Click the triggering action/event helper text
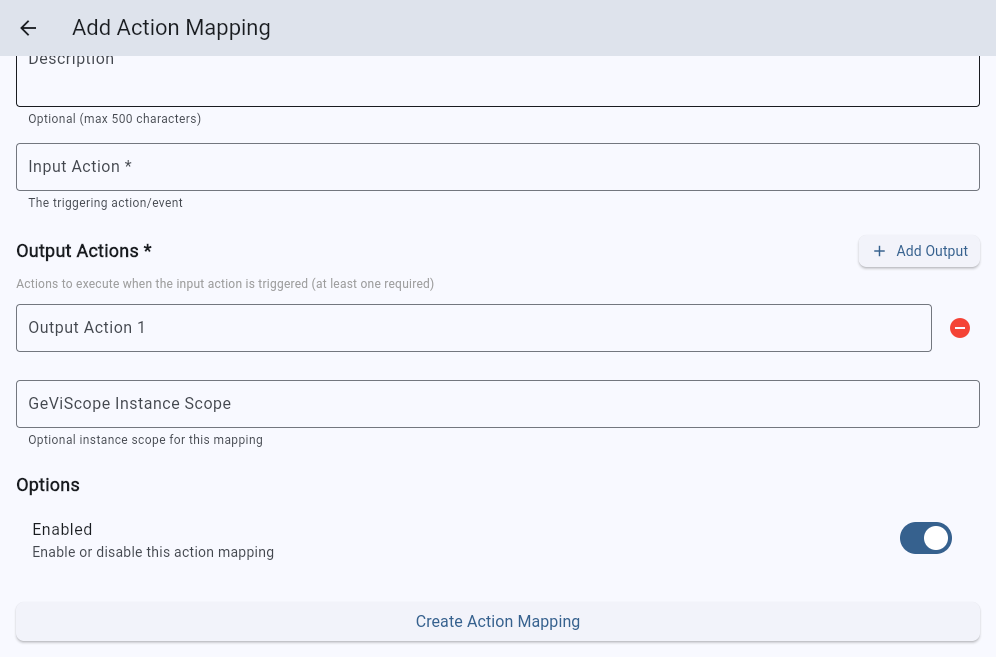Screen dimensions: 996x657 point(105,203)
